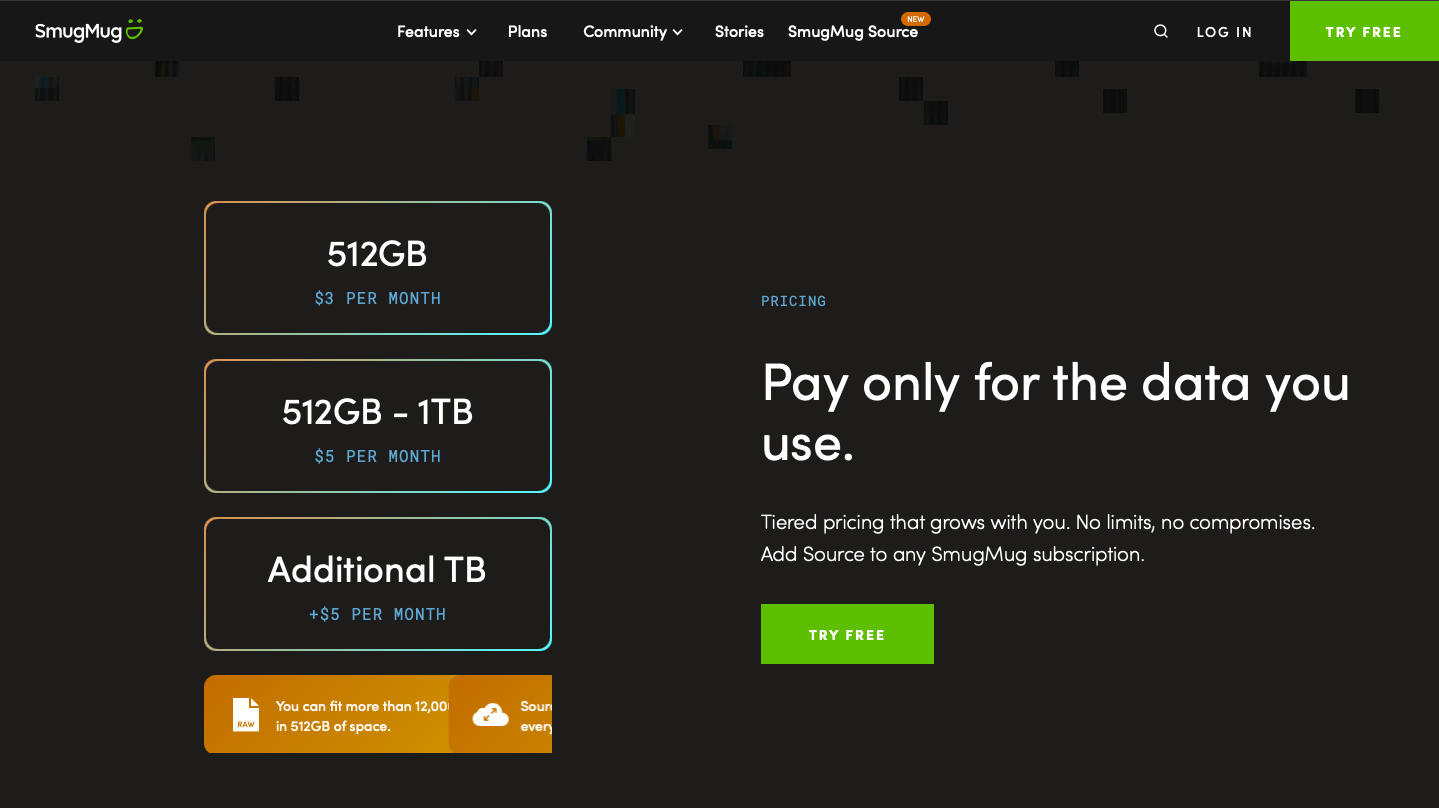The image size is (1439, 808).
Task: Open SmugMug Source nav item
Action: [853, 32]
